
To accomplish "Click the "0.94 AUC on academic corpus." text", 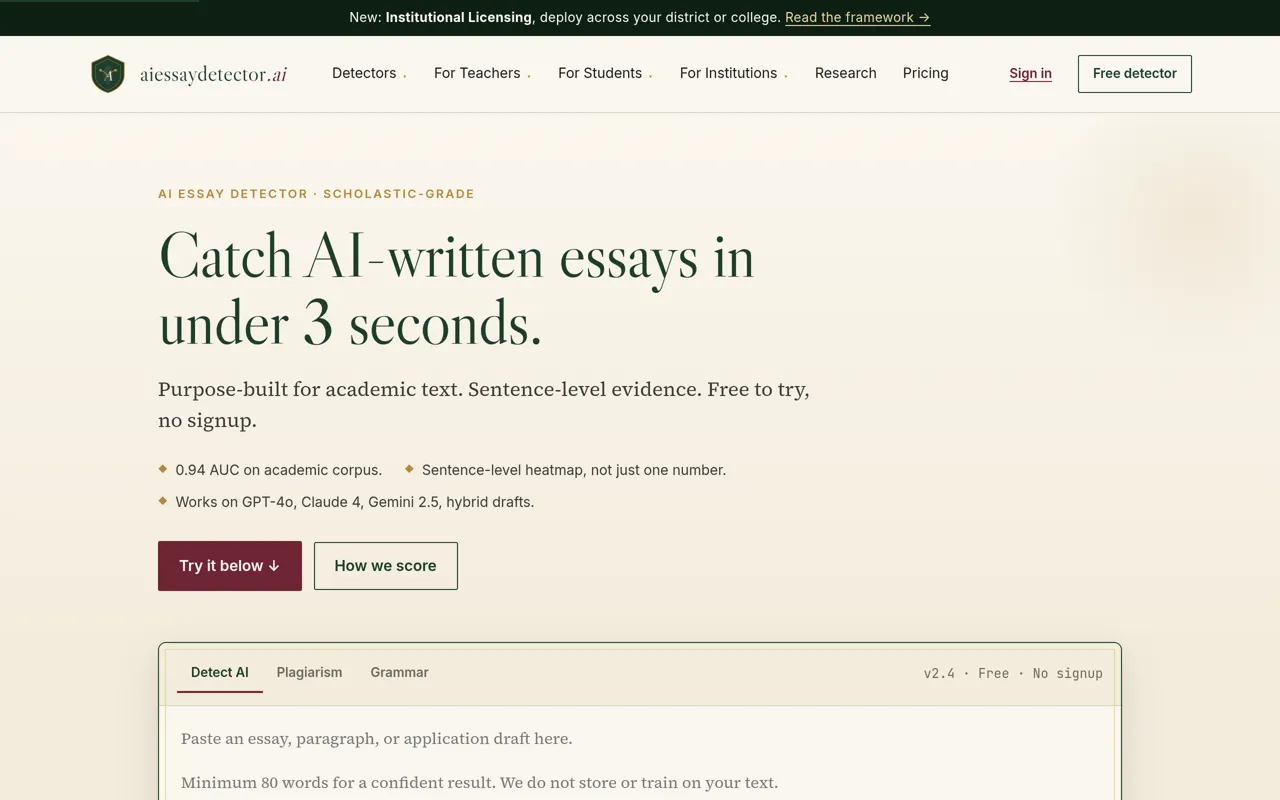I will click(279, 470).
